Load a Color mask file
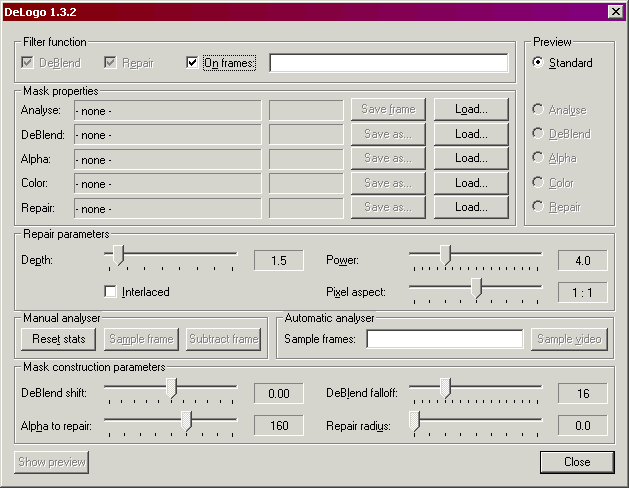 point(471,183)
